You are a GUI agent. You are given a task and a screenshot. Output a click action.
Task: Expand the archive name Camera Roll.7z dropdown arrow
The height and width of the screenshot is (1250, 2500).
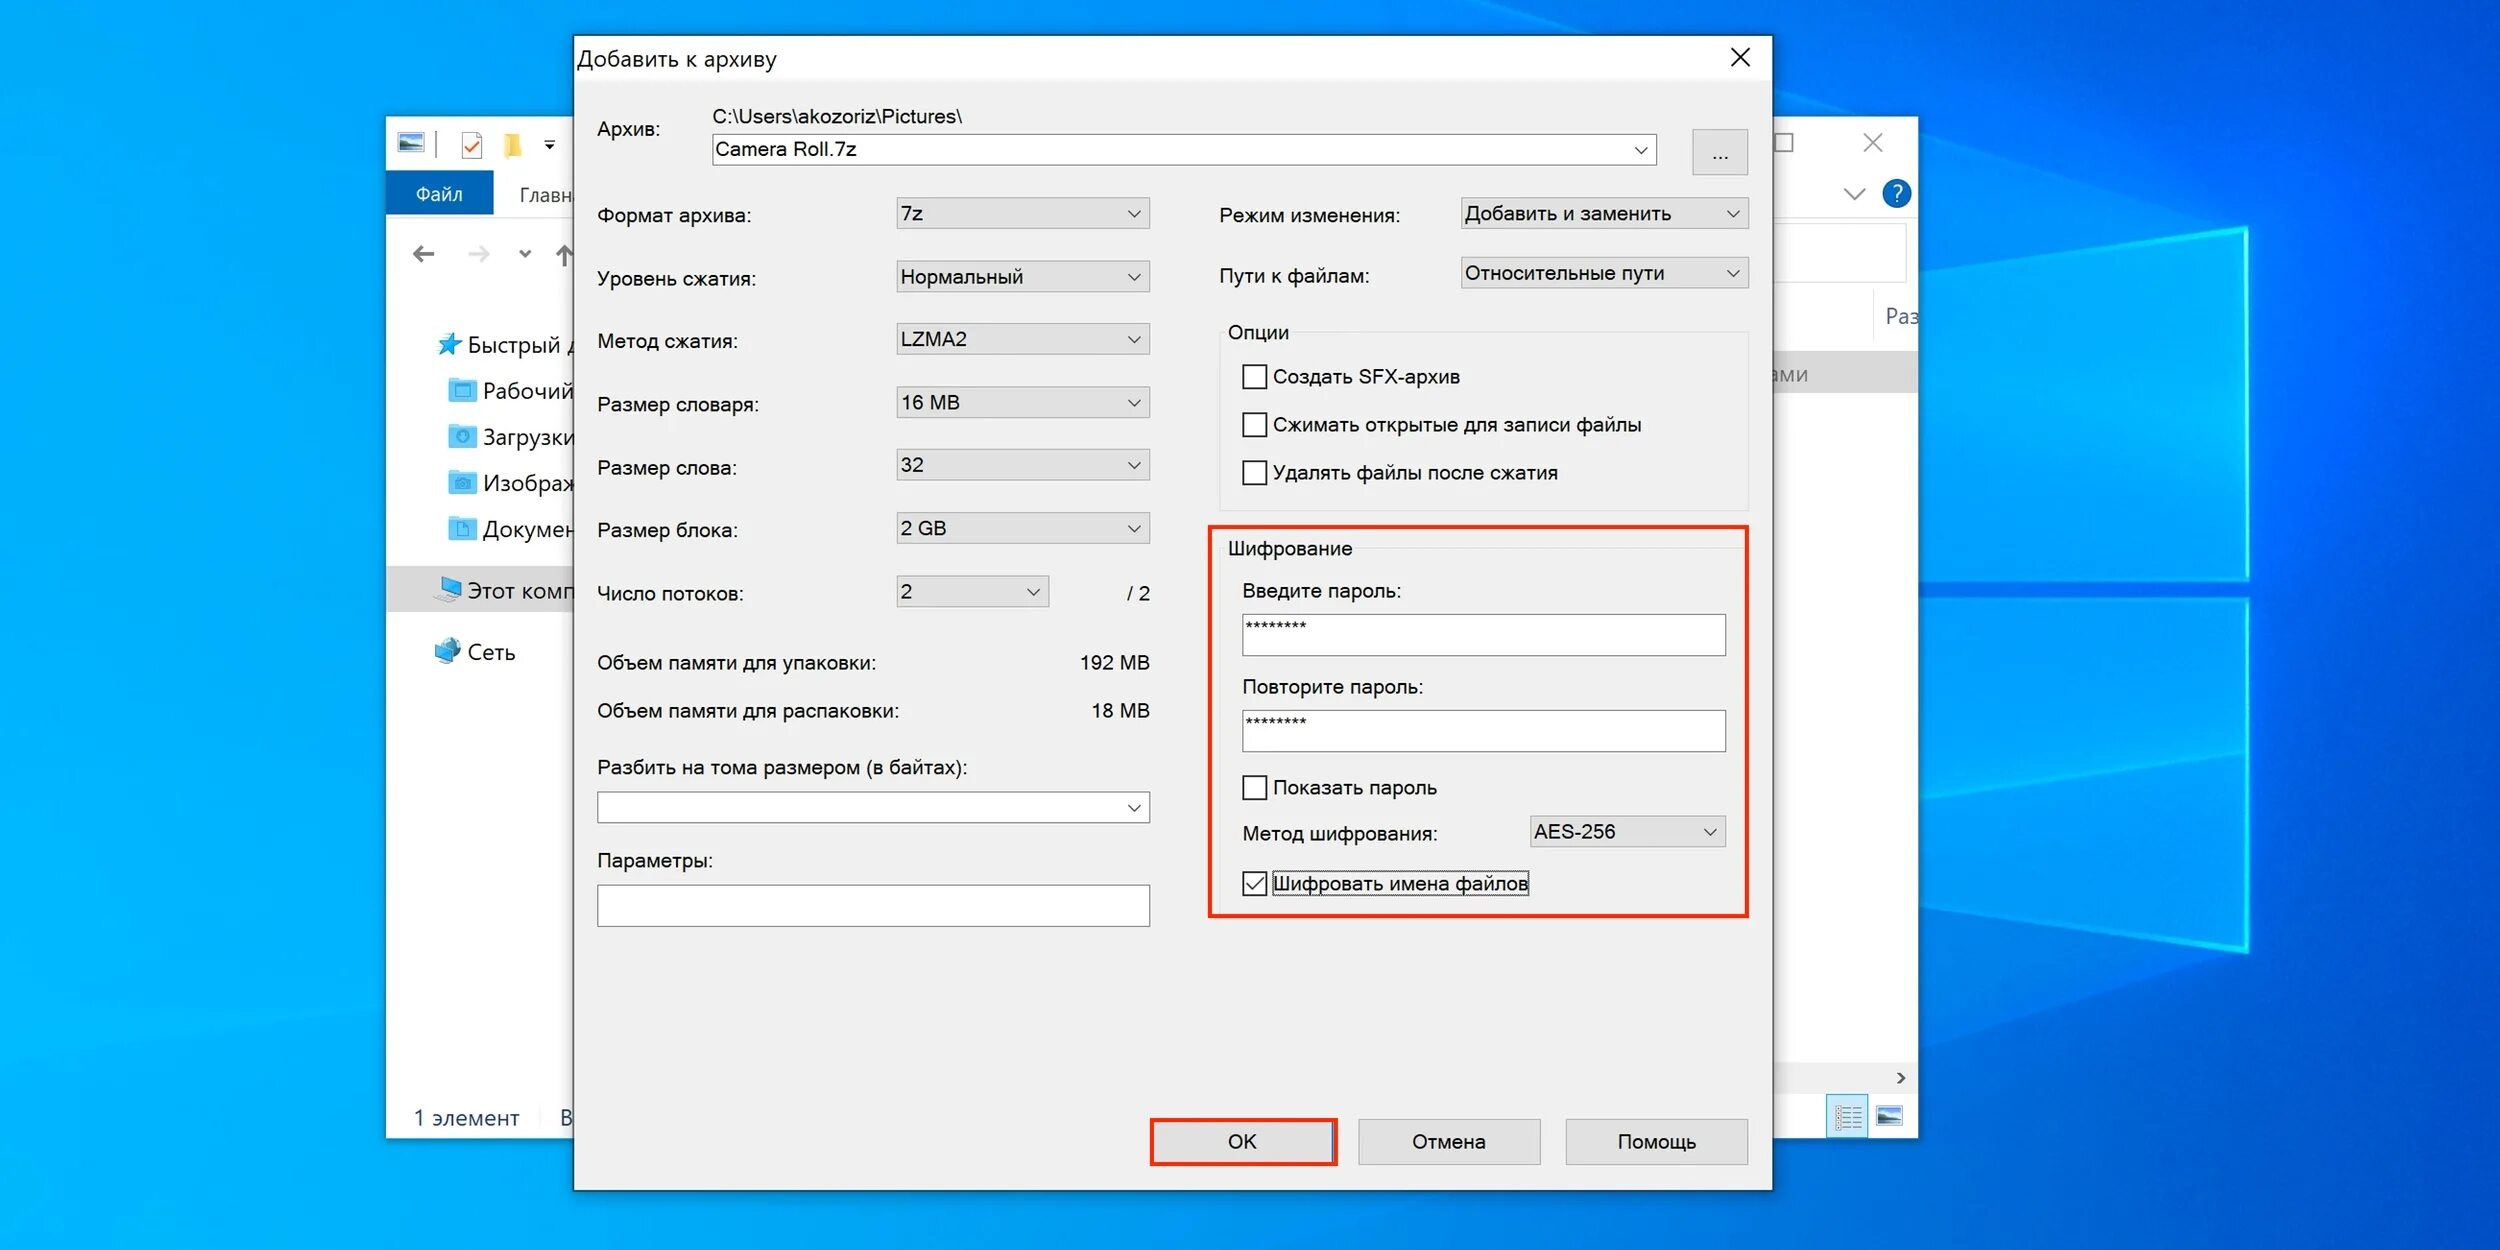(1641, 150)
